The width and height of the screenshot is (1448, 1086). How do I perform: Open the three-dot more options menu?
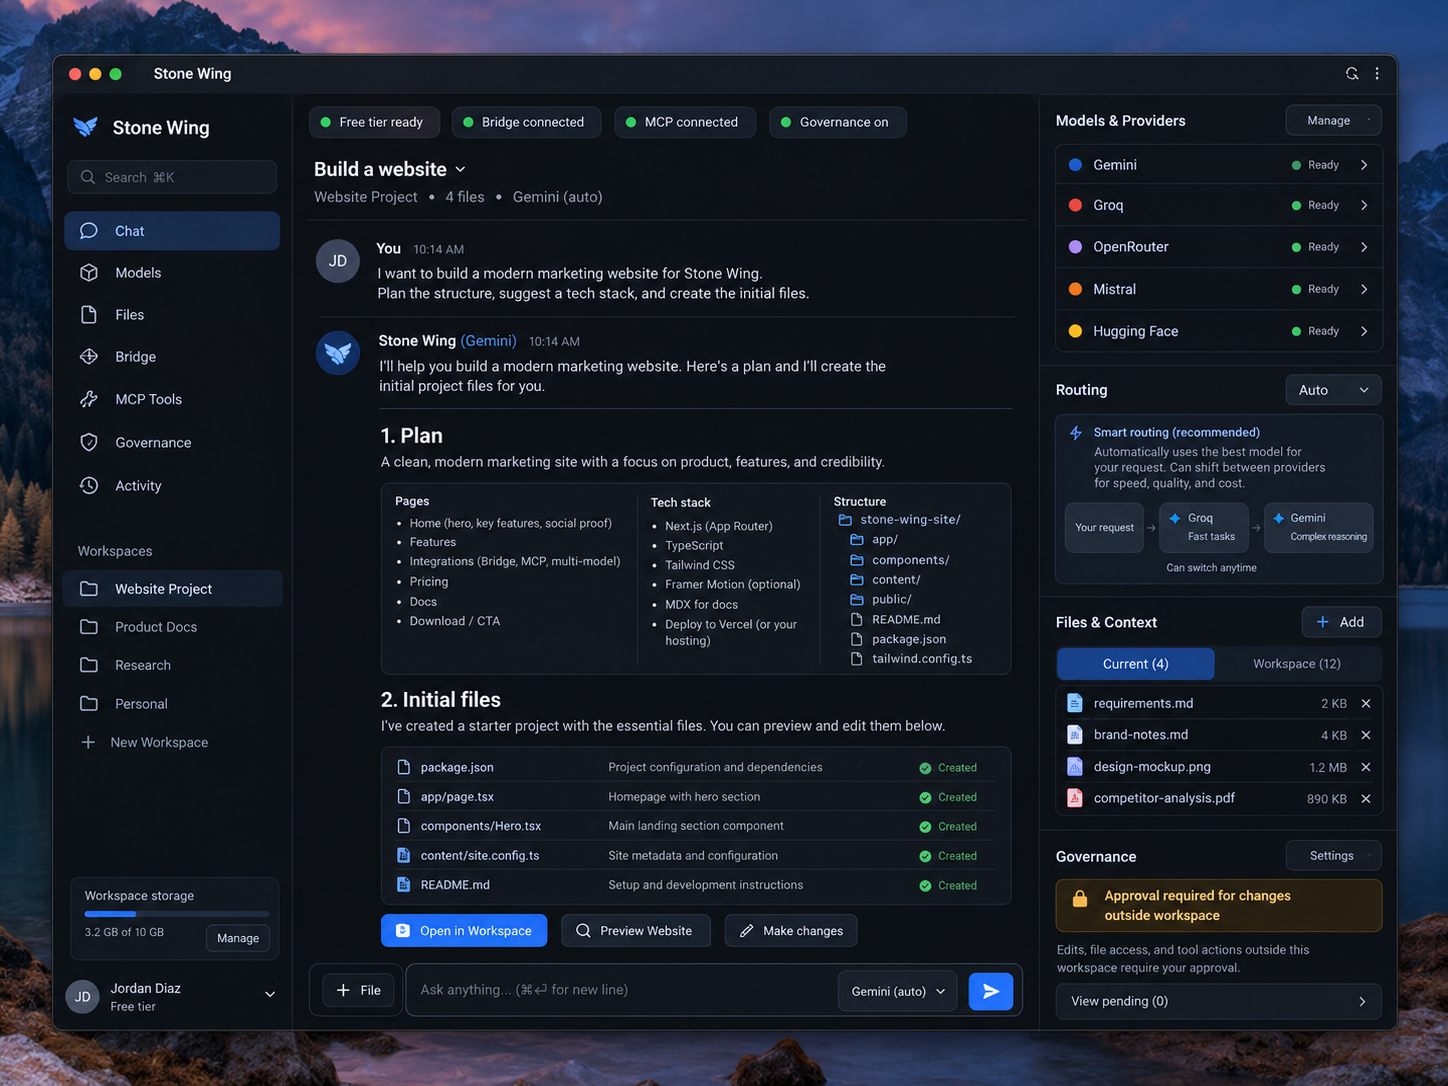point(1377,73)
